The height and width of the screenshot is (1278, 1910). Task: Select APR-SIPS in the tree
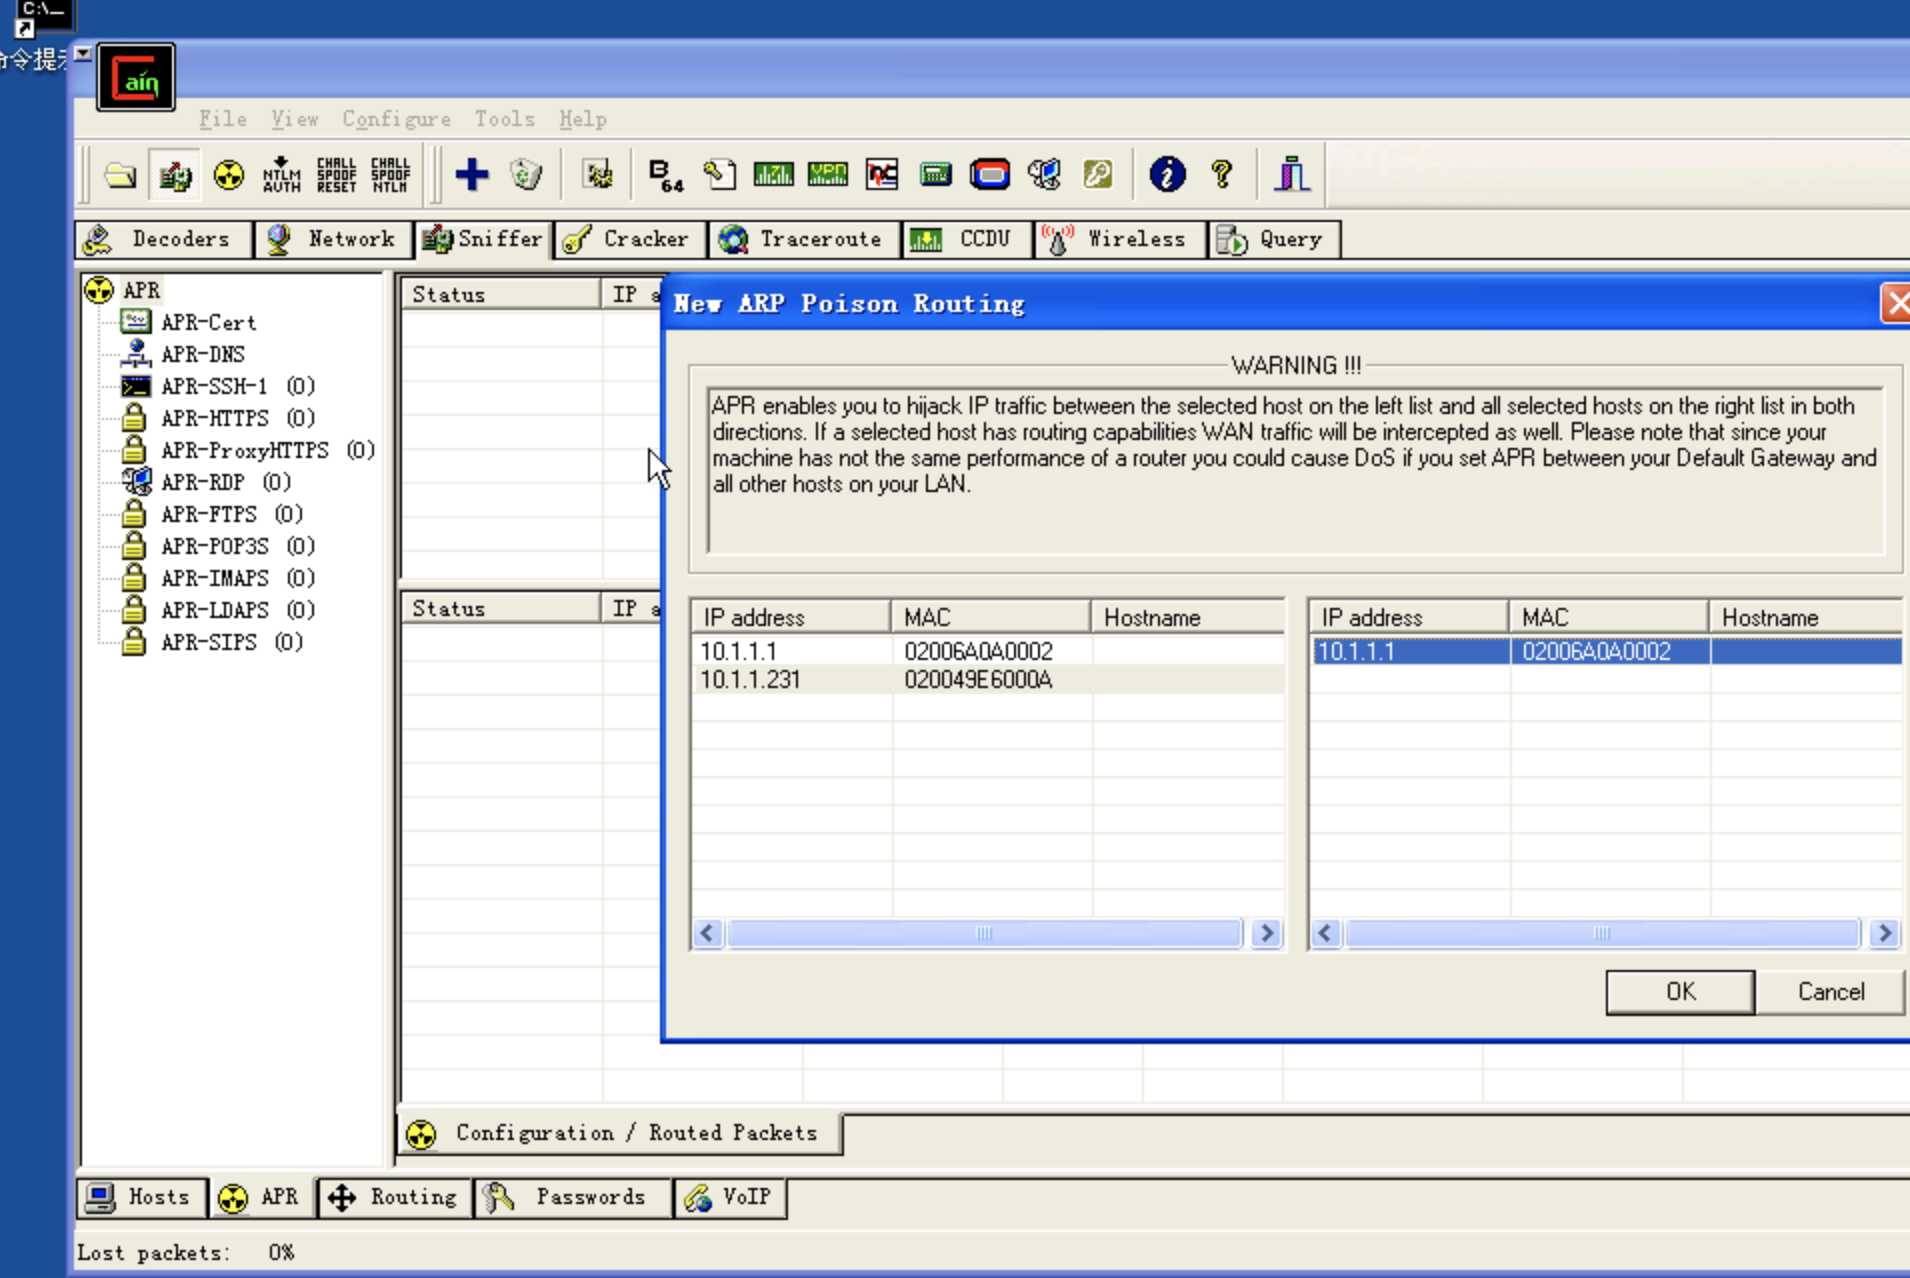pos(231,642)
